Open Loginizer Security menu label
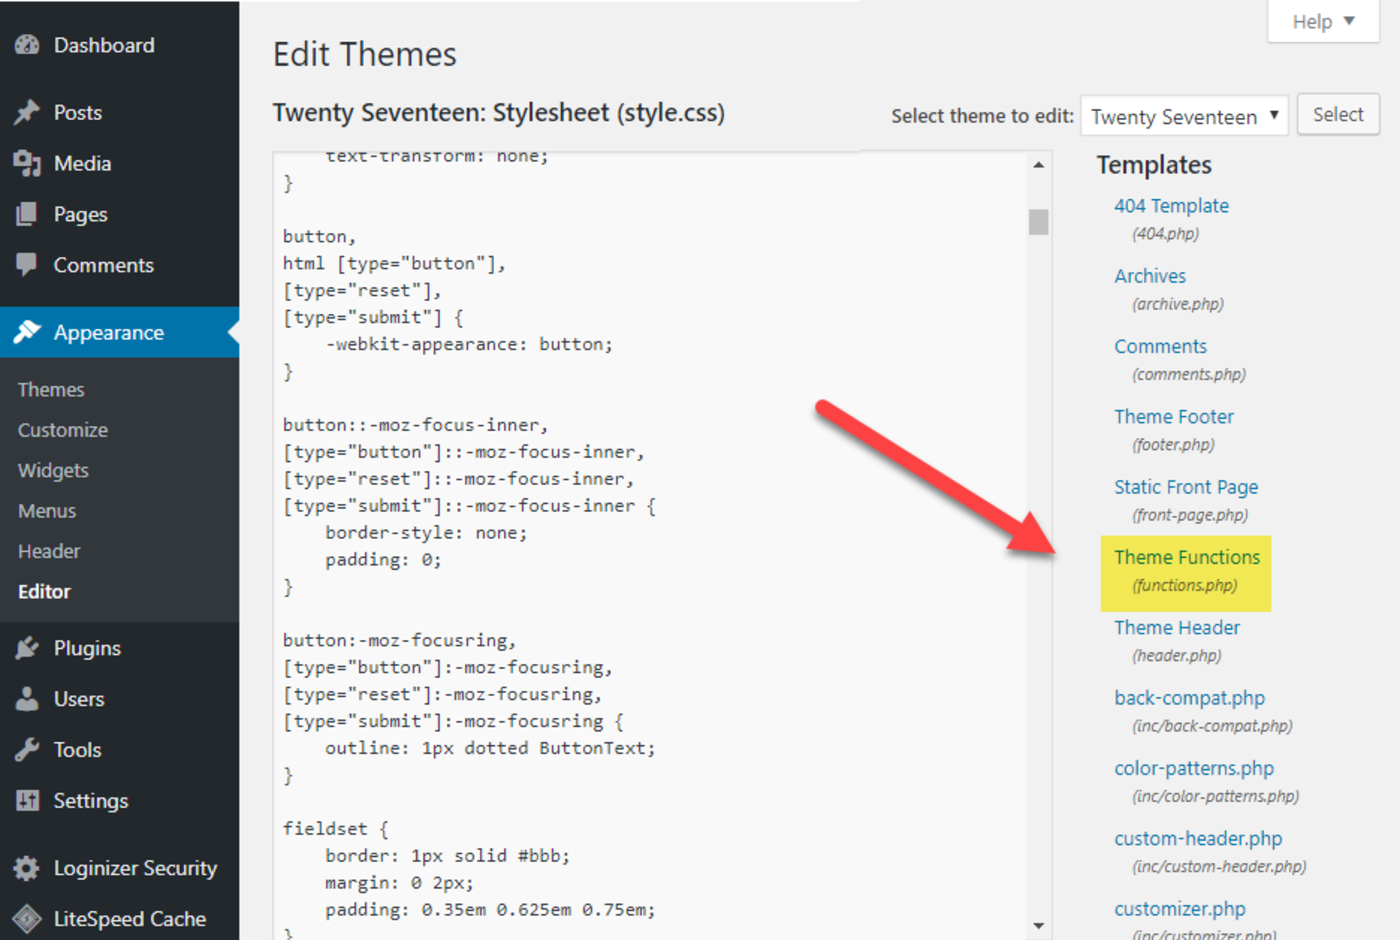Screen dimensions: 1400x940 coord(135,868)
